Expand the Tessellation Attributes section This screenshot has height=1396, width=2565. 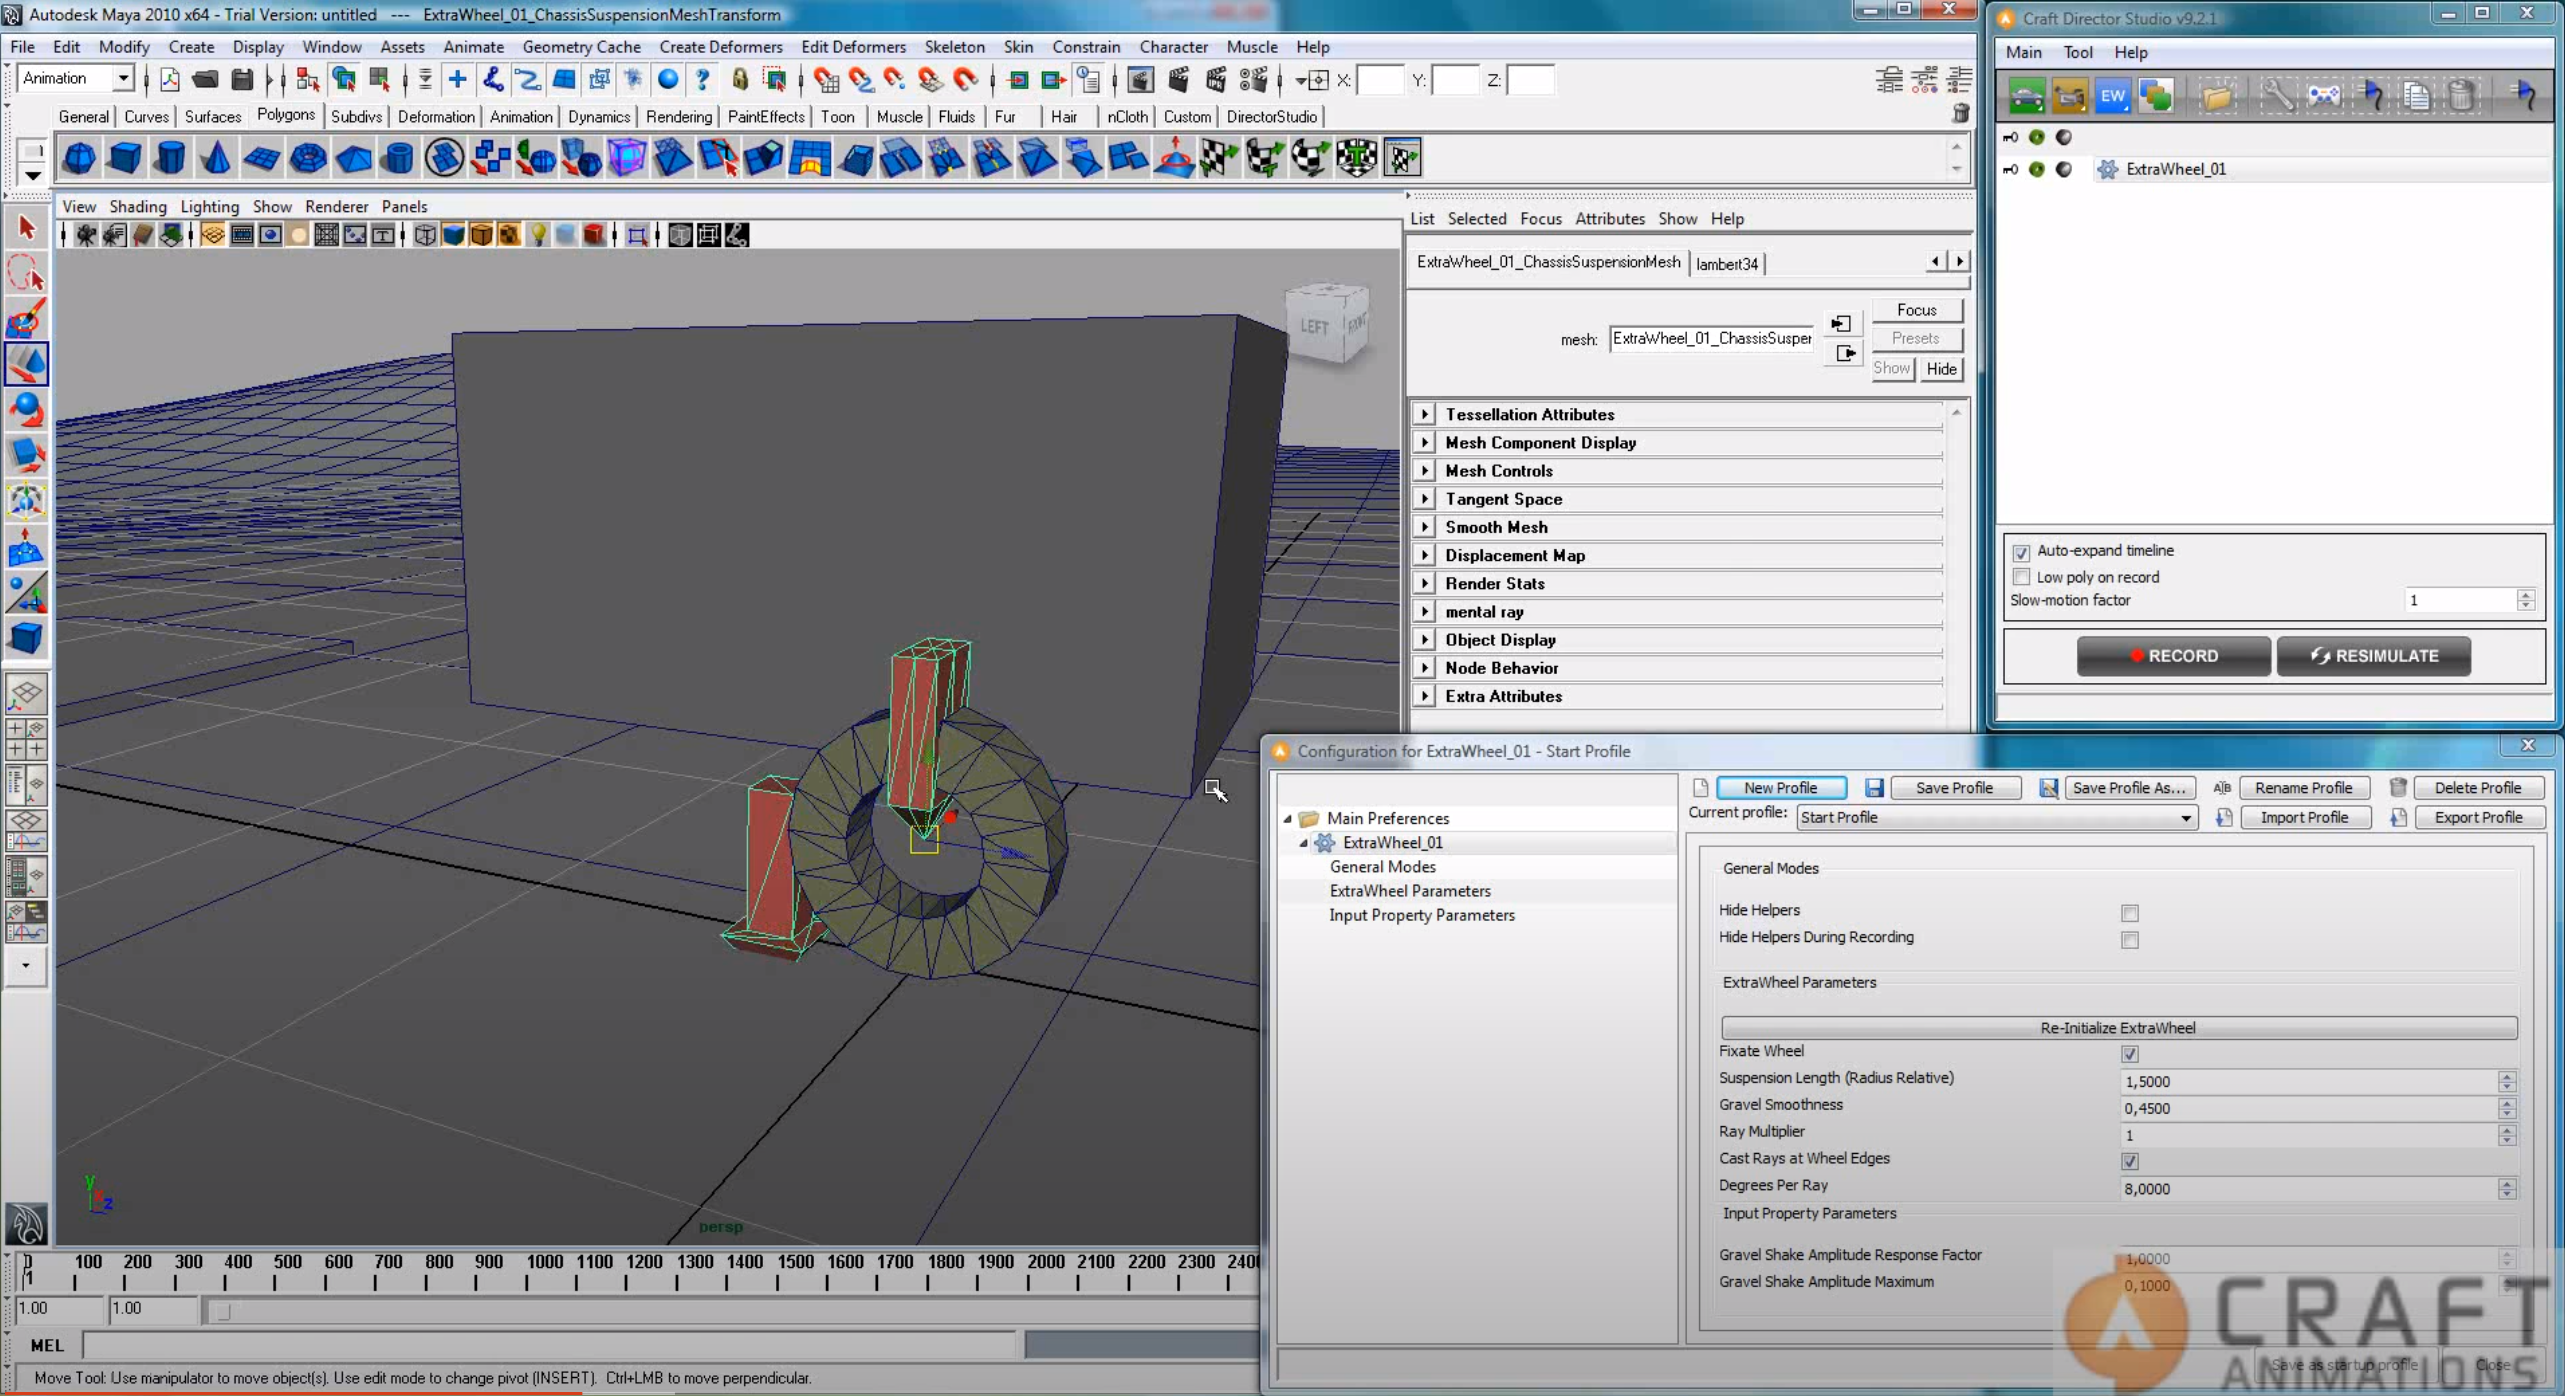pyautogui.click(x=1426, y=414)
